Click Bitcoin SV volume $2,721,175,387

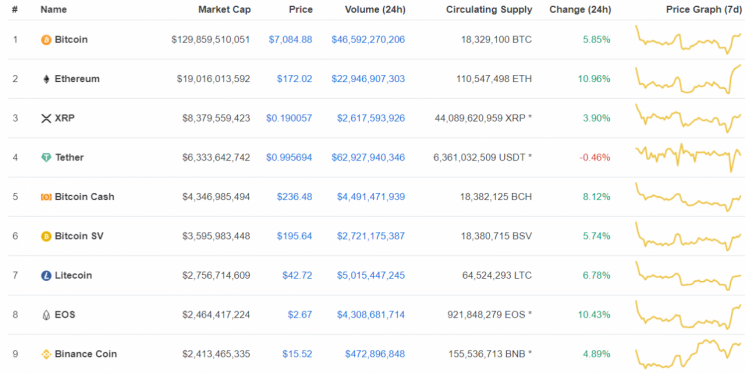371,236
